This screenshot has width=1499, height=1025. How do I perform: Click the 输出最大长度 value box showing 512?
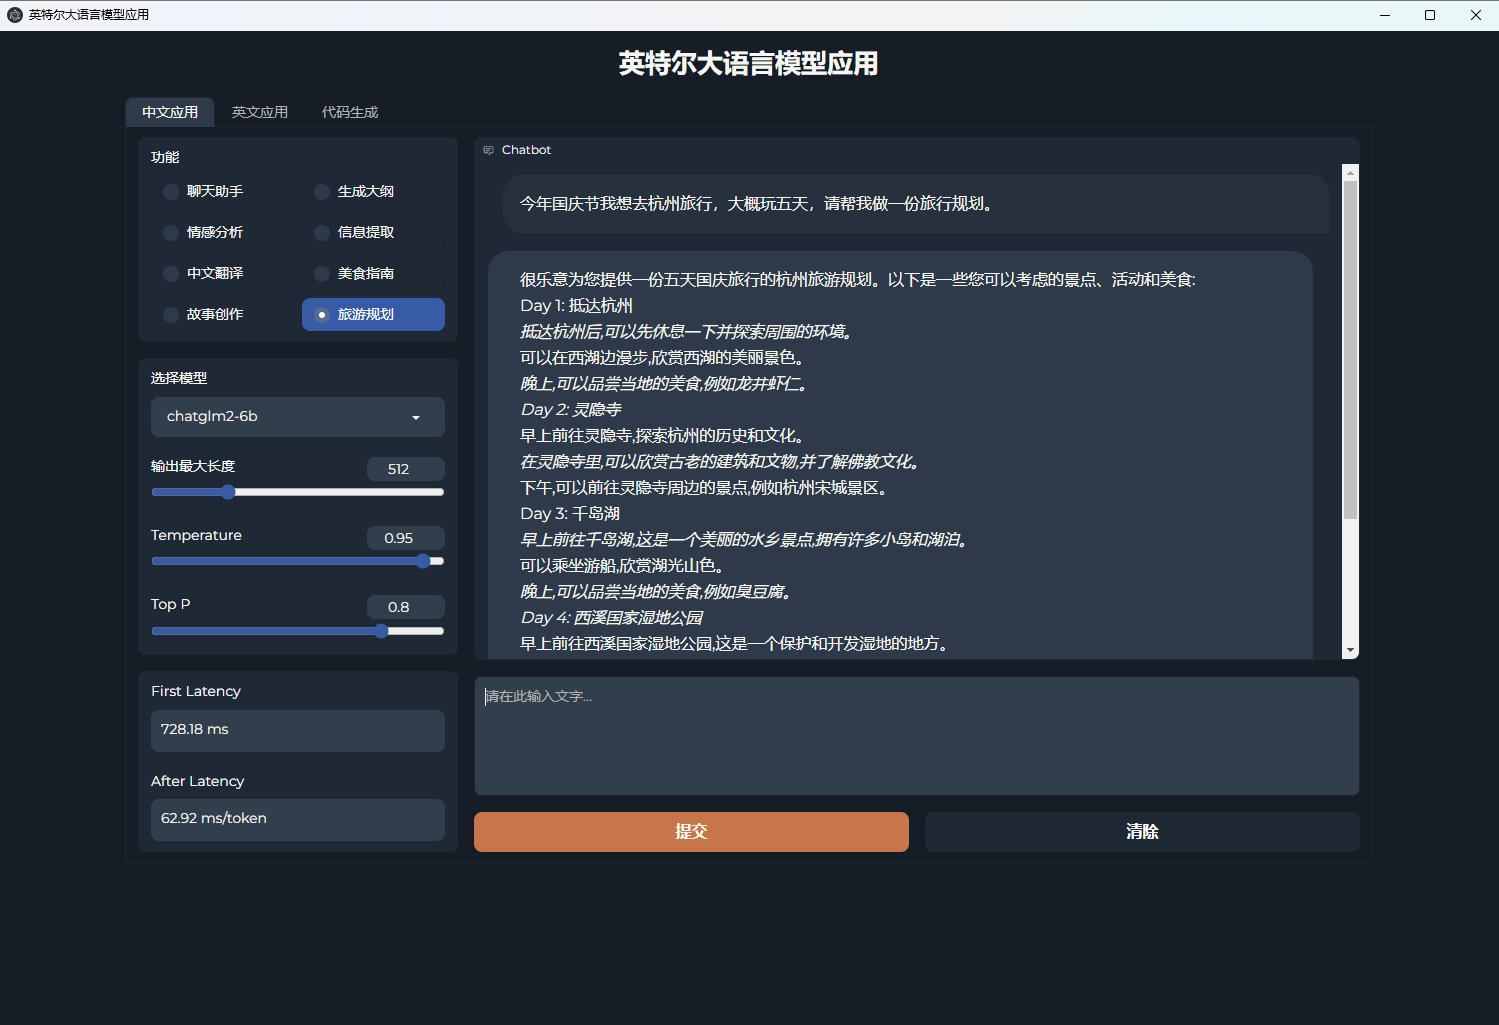point(405,469)
